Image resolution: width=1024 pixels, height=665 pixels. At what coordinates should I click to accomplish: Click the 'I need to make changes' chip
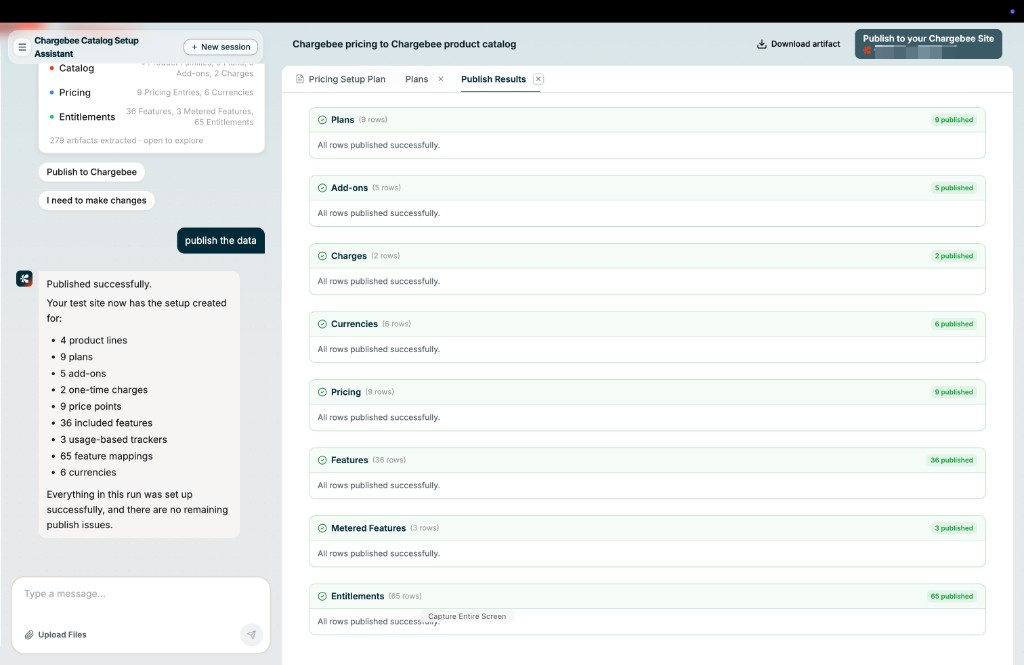pos(97,201)
